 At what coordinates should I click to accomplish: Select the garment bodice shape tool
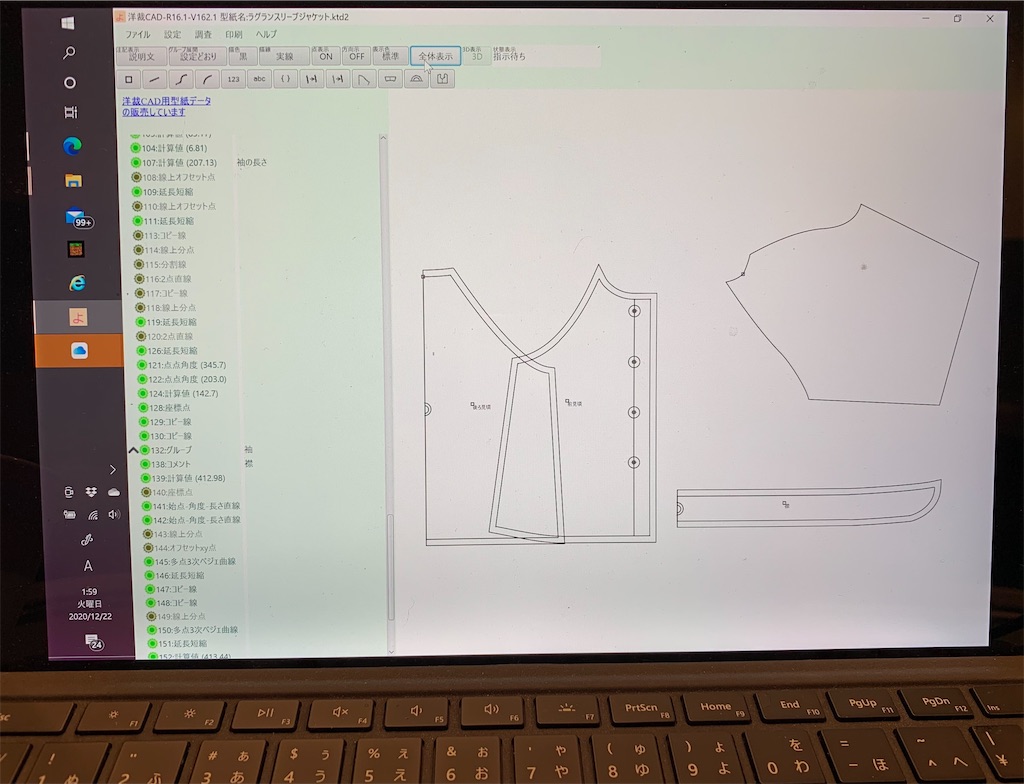pos(442,79)
